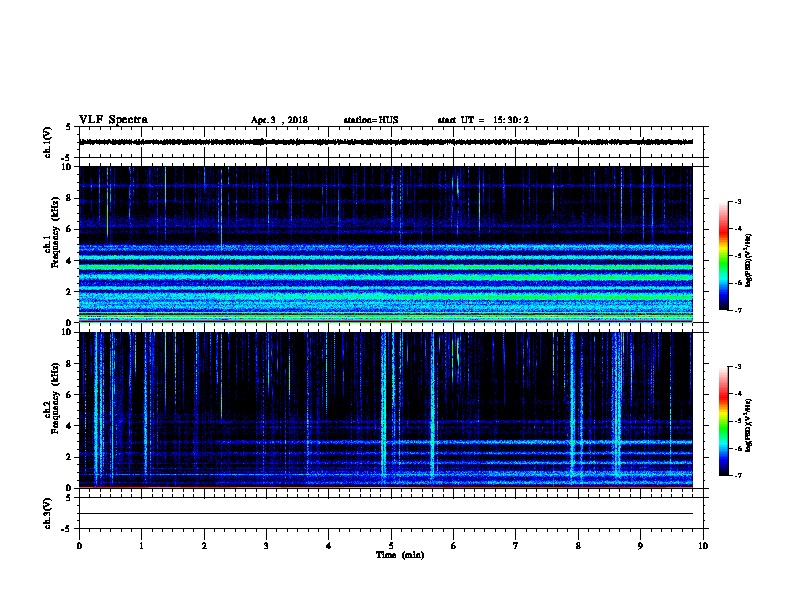Click the -7 label on ch.2 colorbar
Image resolution: width=792 pixels, height=612 pixels.
click(738, 476)
